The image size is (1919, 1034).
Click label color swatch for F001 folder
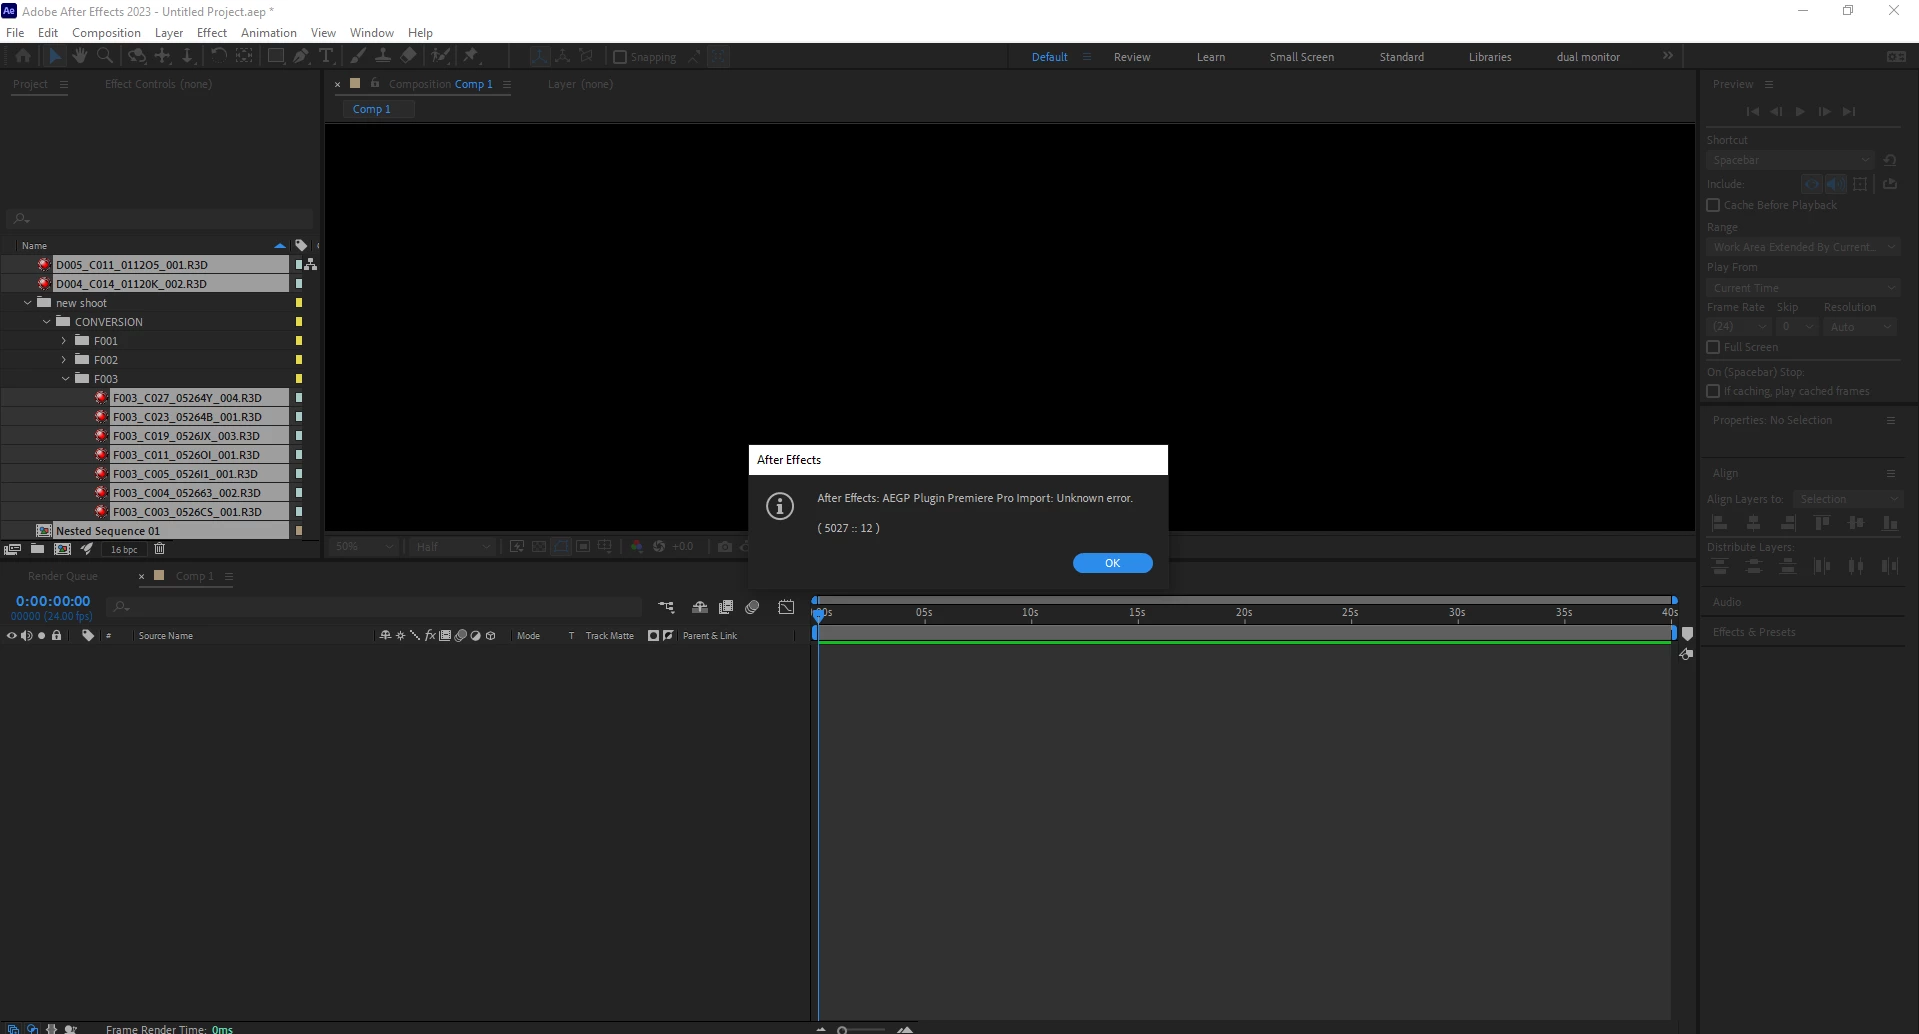pyautogui.click(x=299, y=341)
